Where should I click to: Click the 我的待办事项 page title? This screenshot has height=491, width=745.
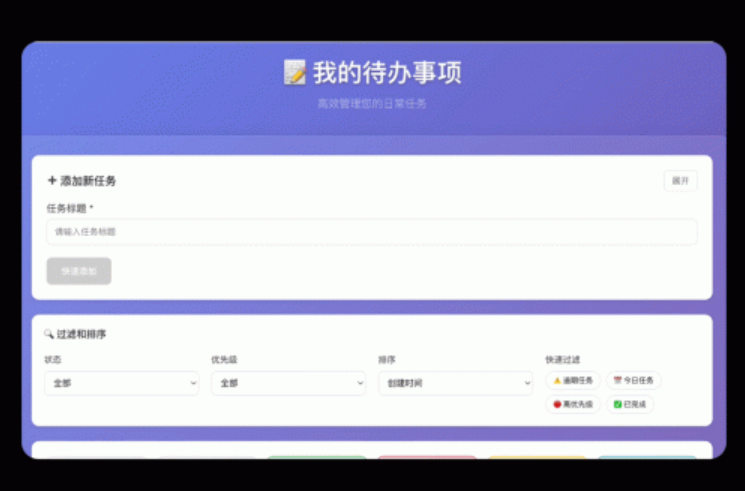pyautogui.click(x=386, y=73)
